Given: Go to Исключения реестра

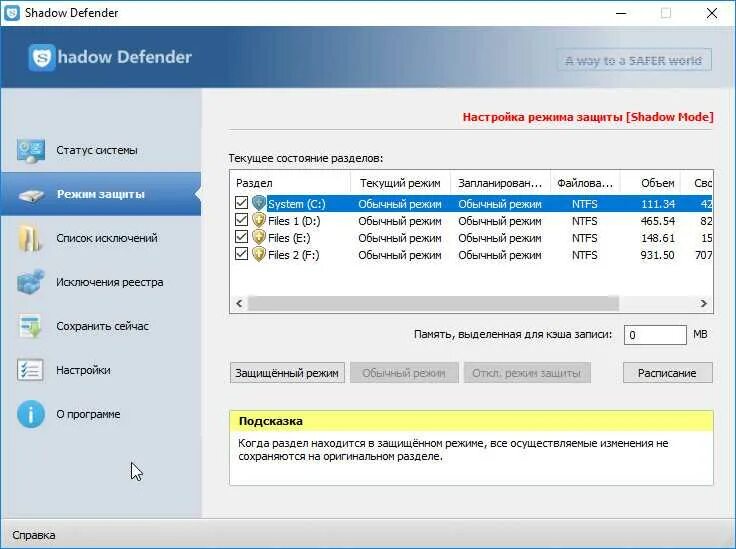Looking at the screenshot, I should pyautogui.click(x=101, y=282).
